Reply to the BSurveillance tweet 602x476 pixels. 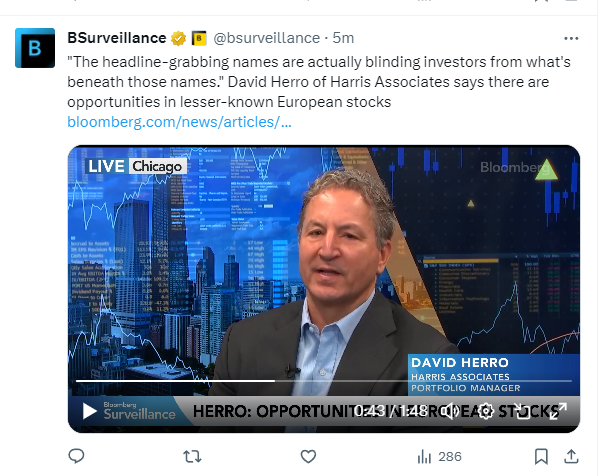[x=76, y=456]
